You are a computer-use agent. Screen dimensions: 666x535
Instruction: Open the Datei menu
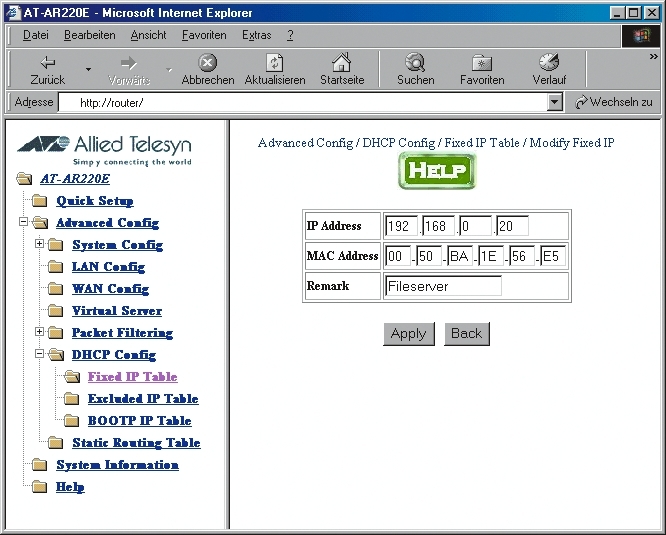(36, 35)
